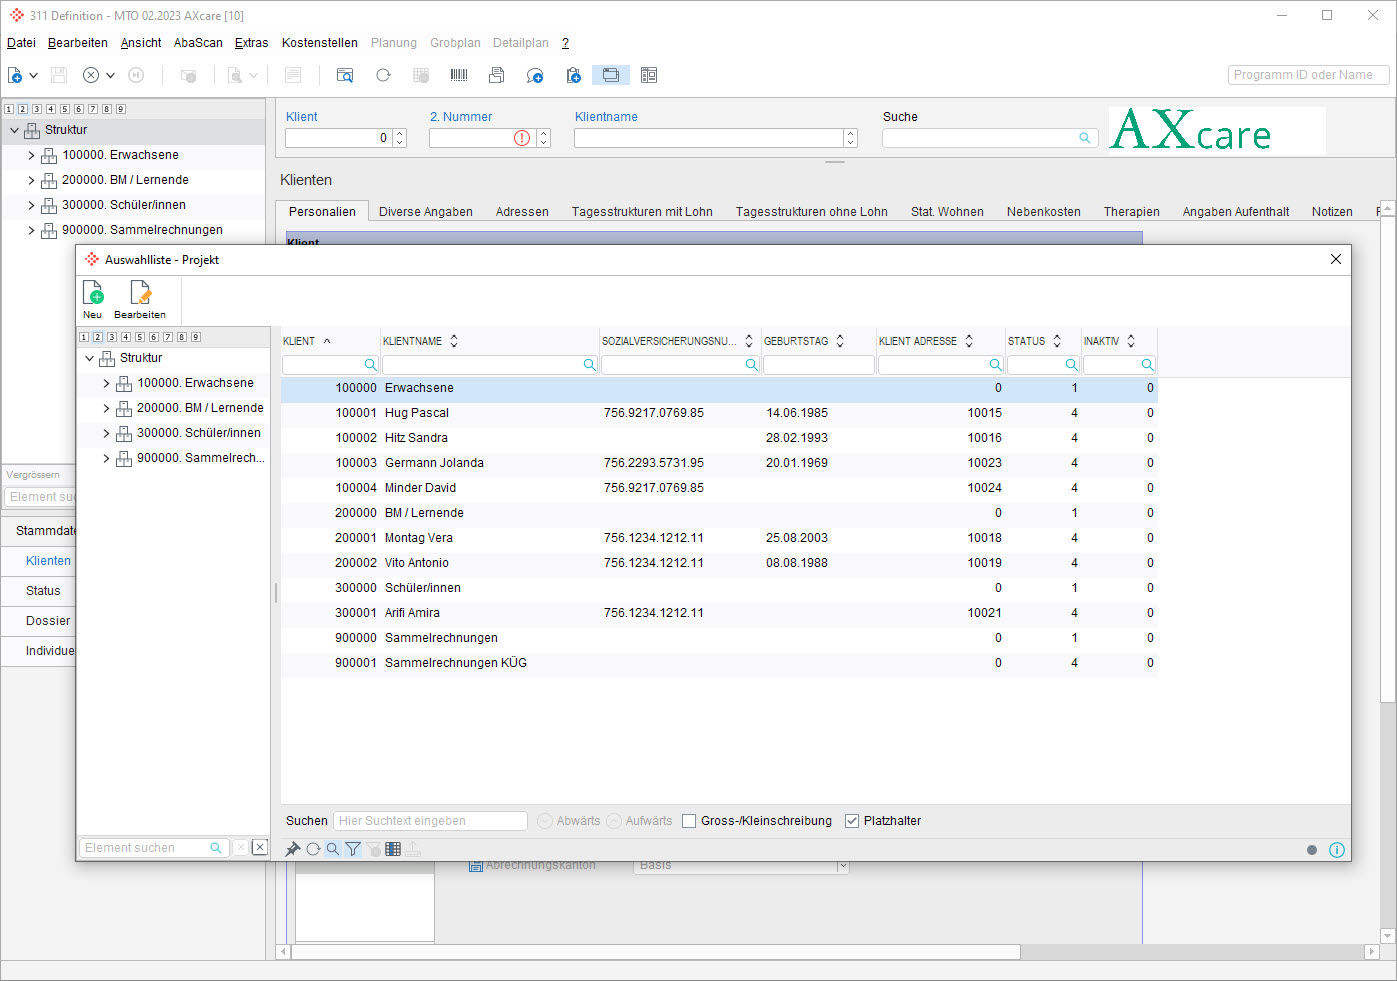Expand 100000. Erwachsene in dialog tree

pos(107,383)
